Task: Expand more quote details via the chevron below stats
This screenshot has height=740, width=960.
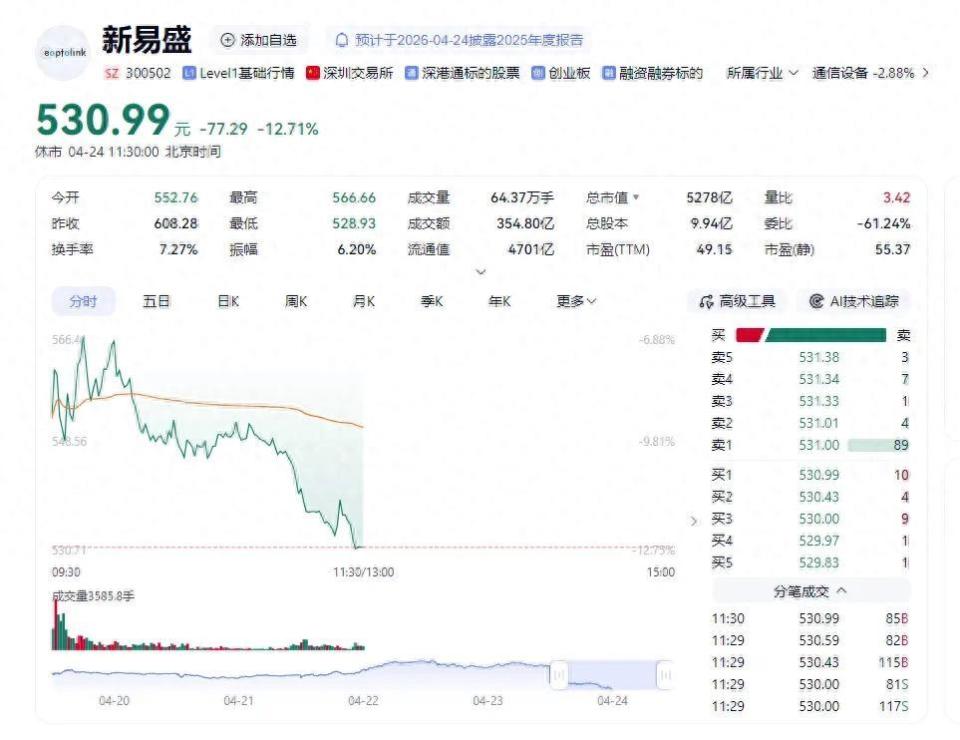Action: coord(481,272)
